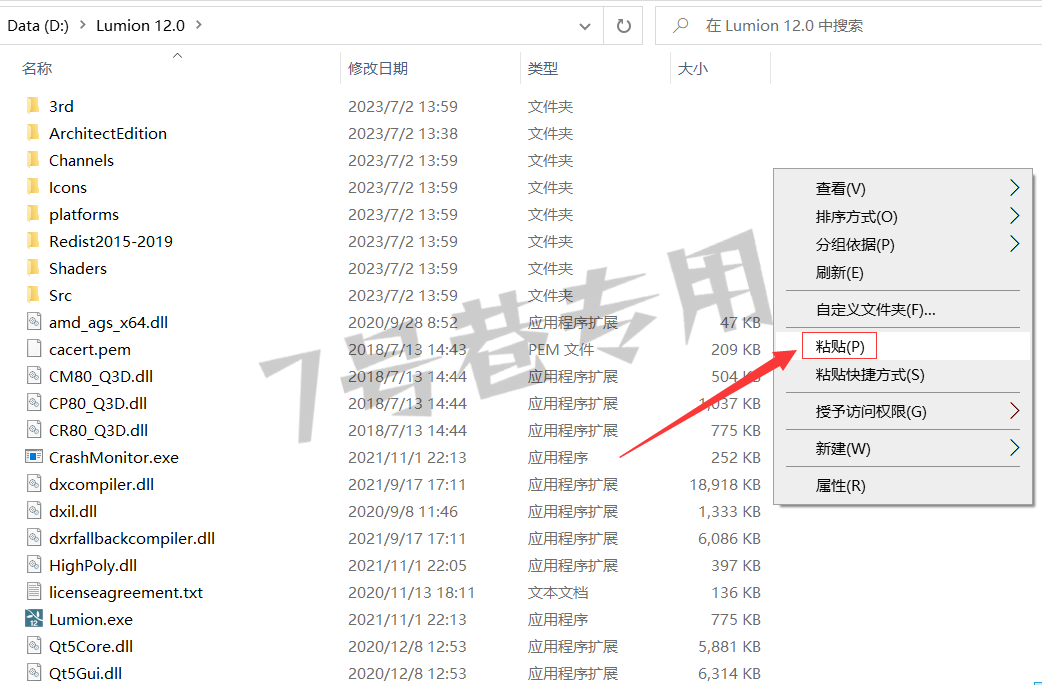The image size is (1042, 685).
Task: Open the address bar history dropdown
Action: pos(585,26)
